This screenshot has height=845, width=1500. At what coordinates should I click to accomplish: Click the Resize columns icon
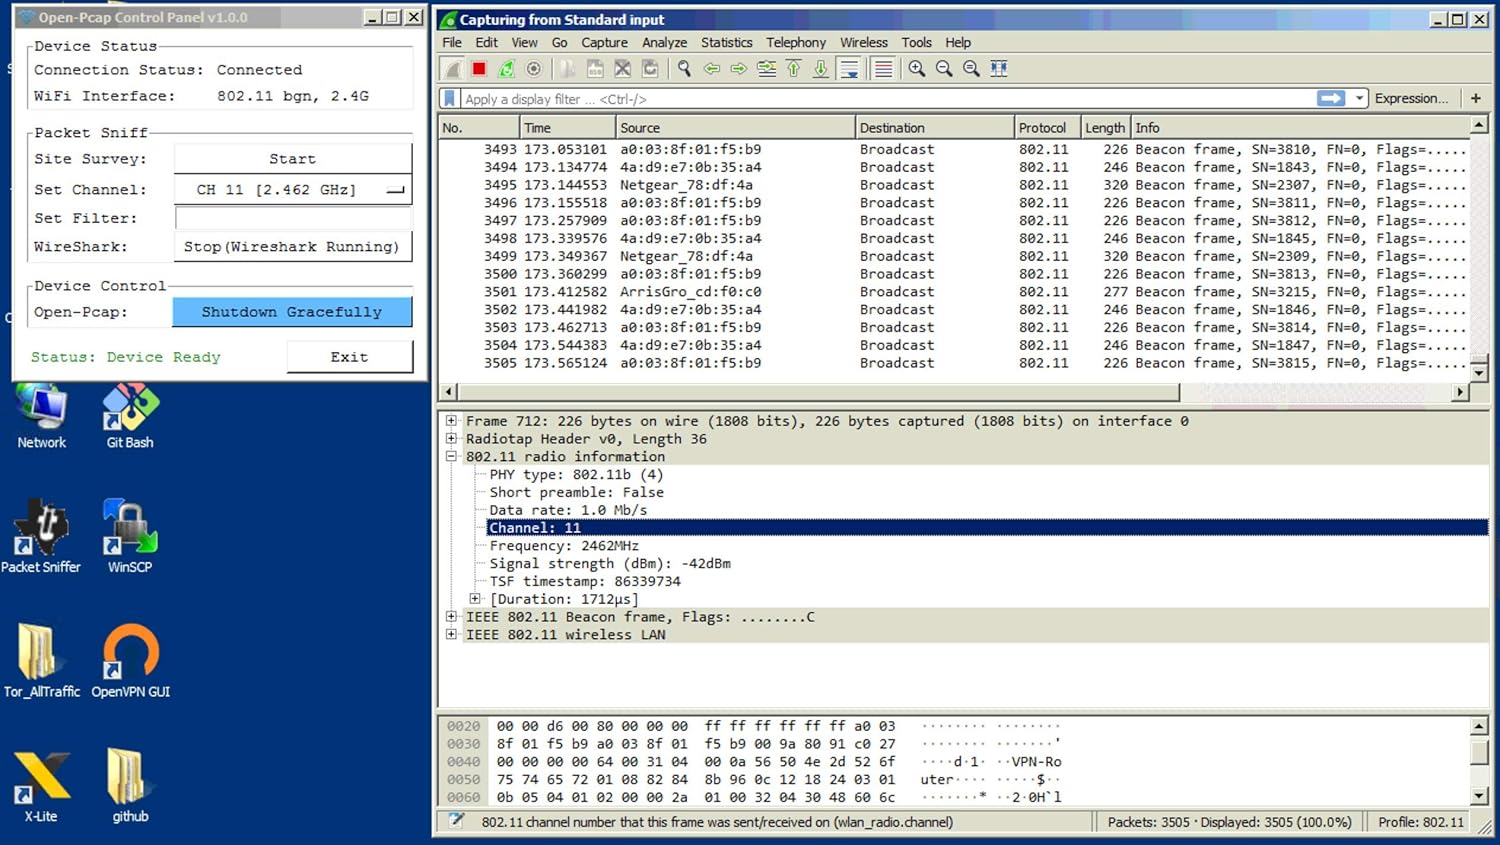[x=998, y=69]
